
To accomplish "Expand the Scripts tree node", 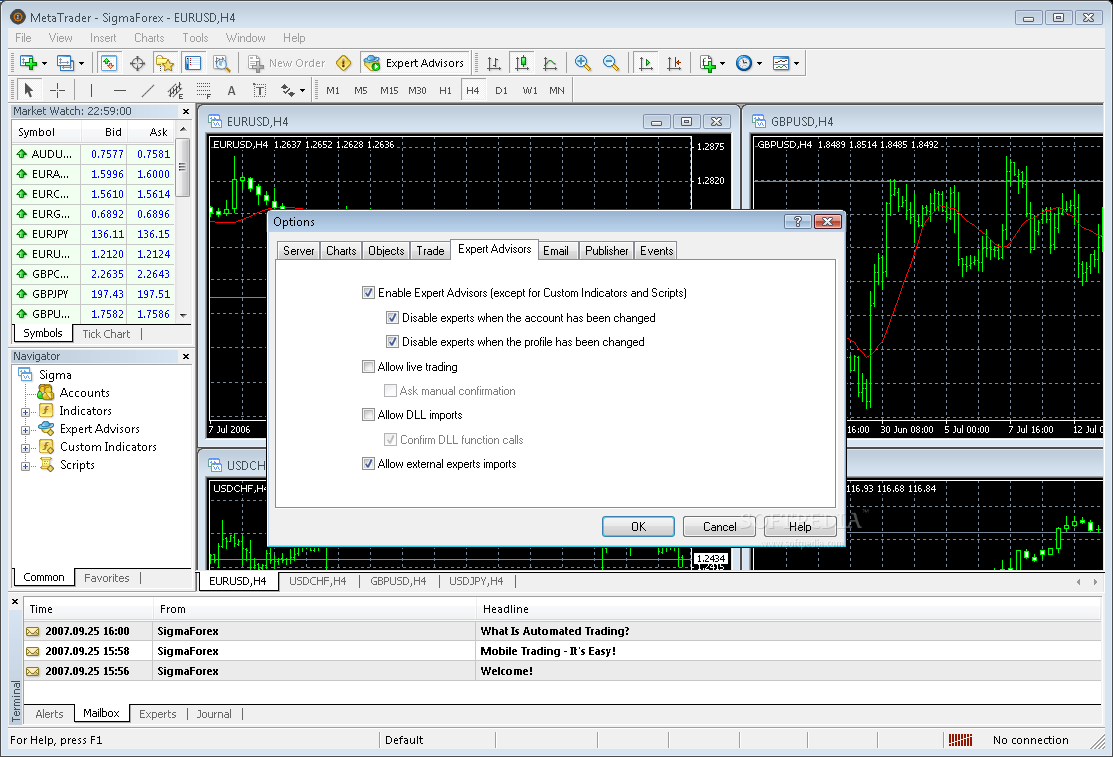I will tap(26, 466).
